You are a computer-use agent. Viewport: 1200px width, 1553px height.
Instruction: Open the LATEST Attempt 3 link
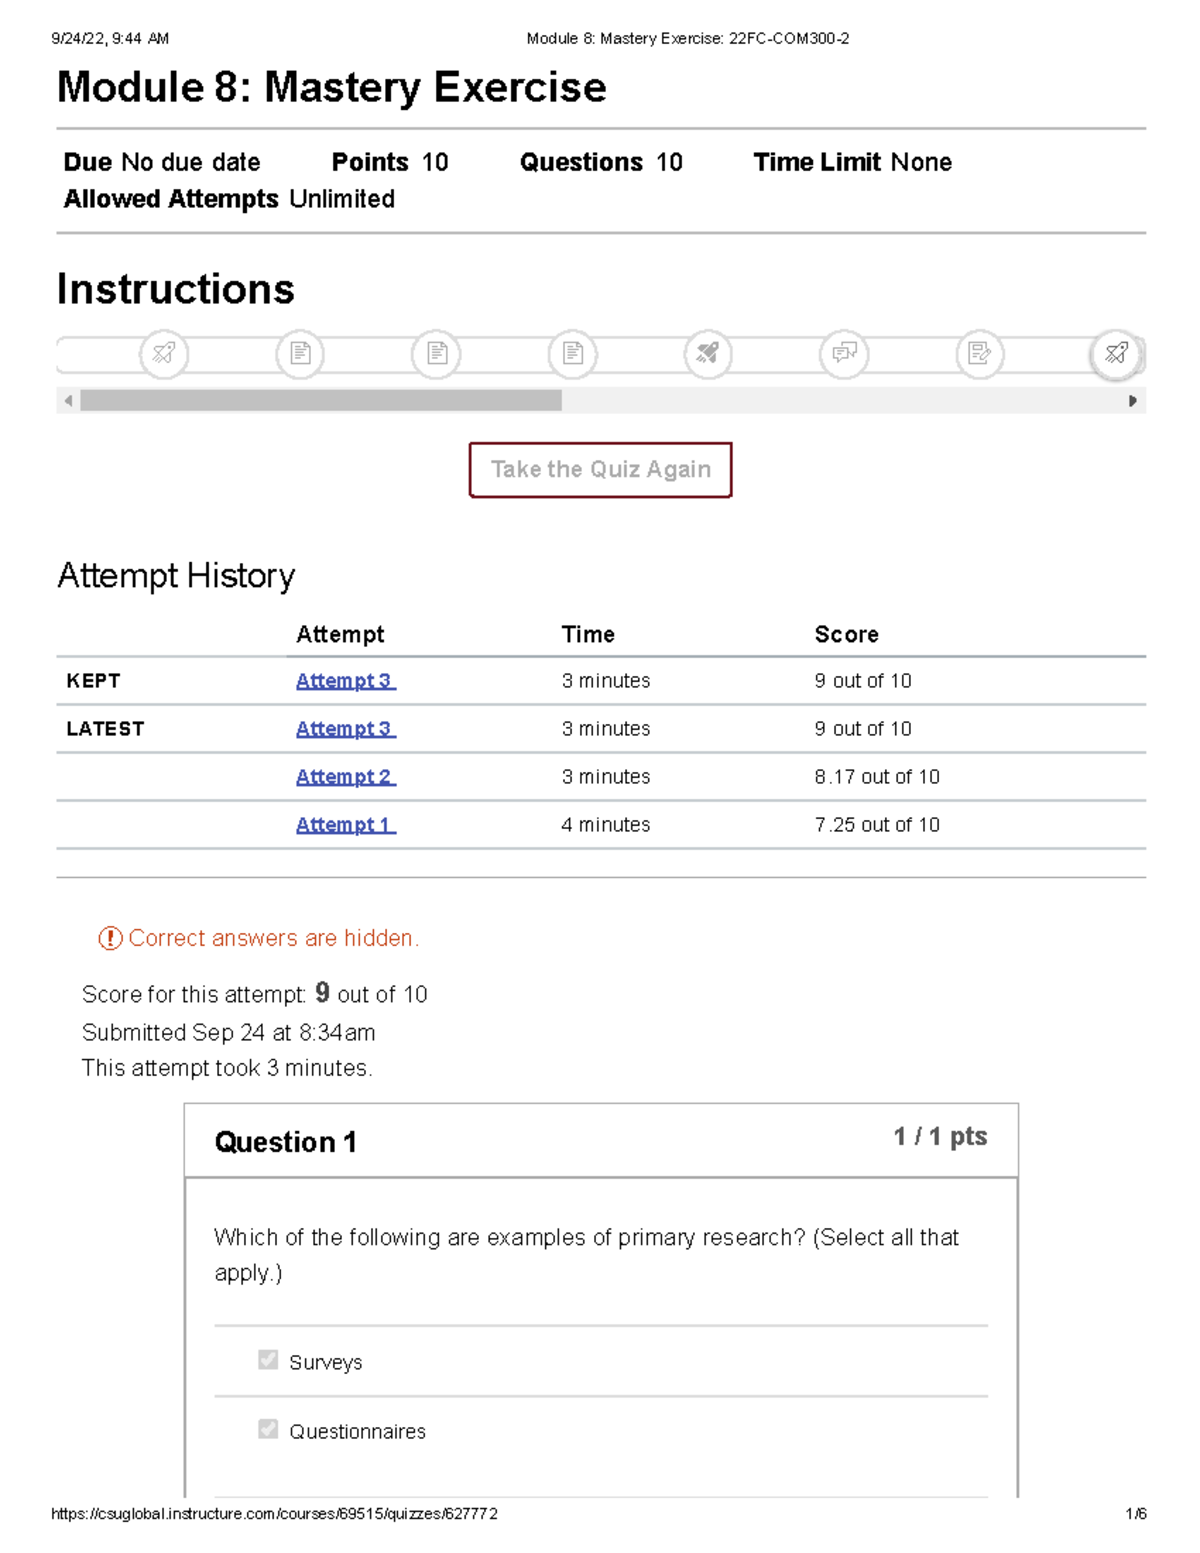click(x=344, y=729)
